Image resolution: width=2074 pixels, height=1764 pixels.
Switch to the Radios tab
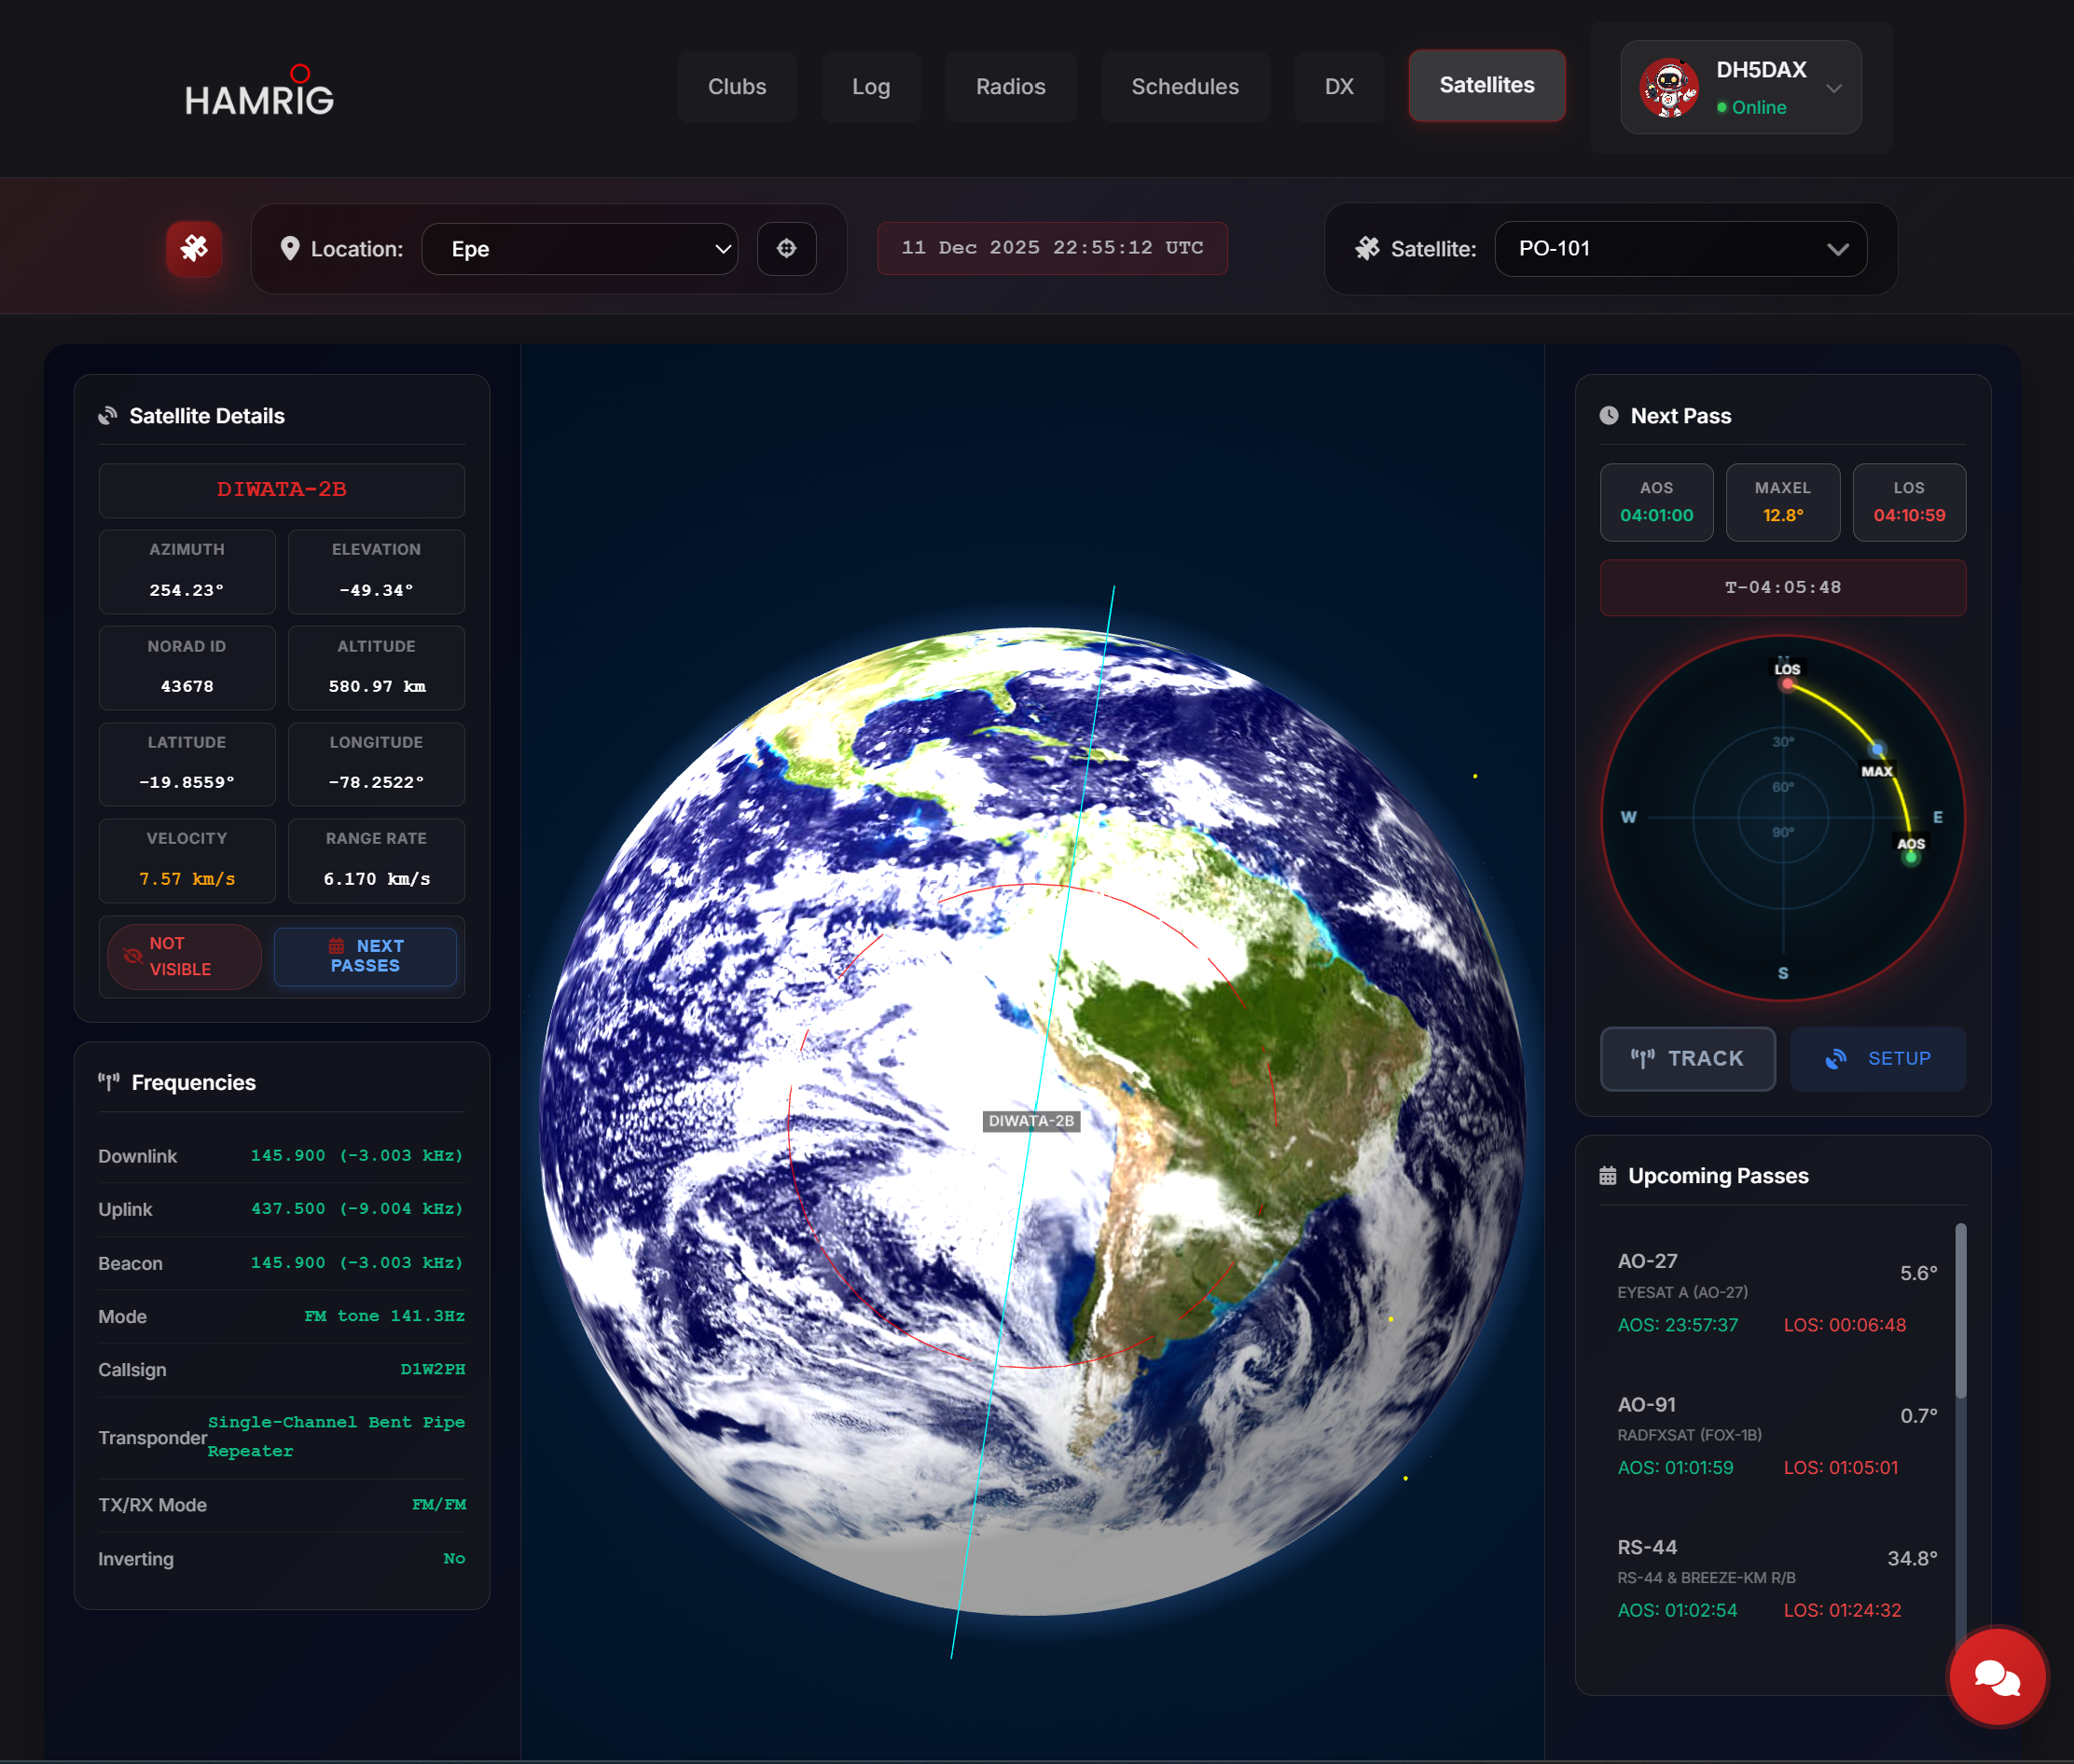1010,86
